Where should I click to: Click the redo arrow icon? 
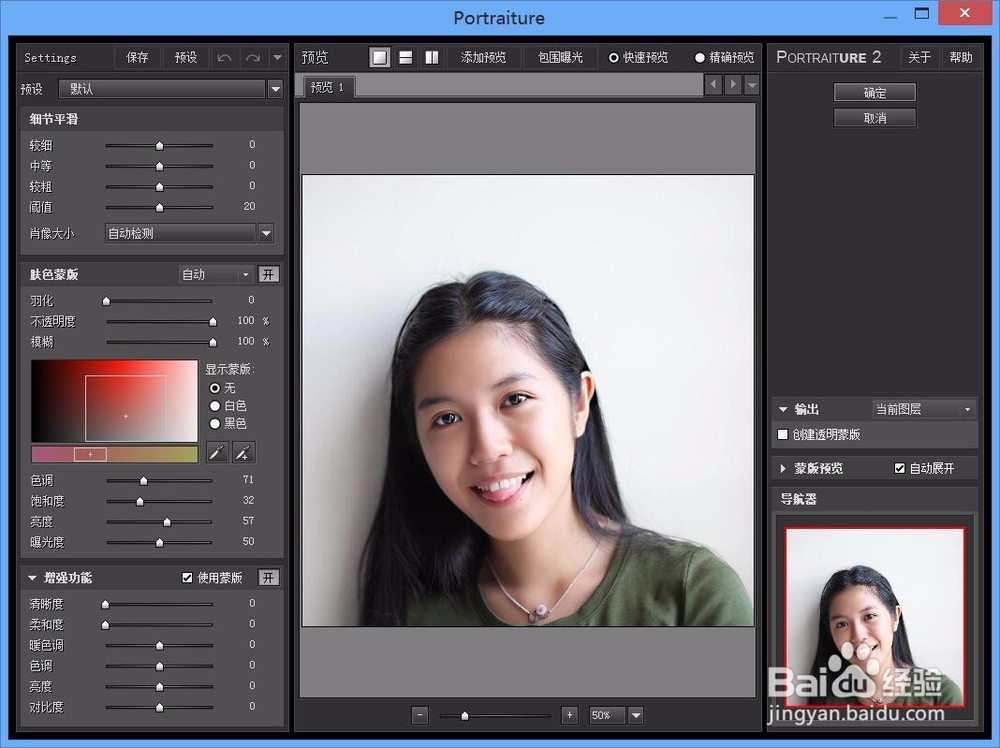pyautogui.click(x=252, y=57)
